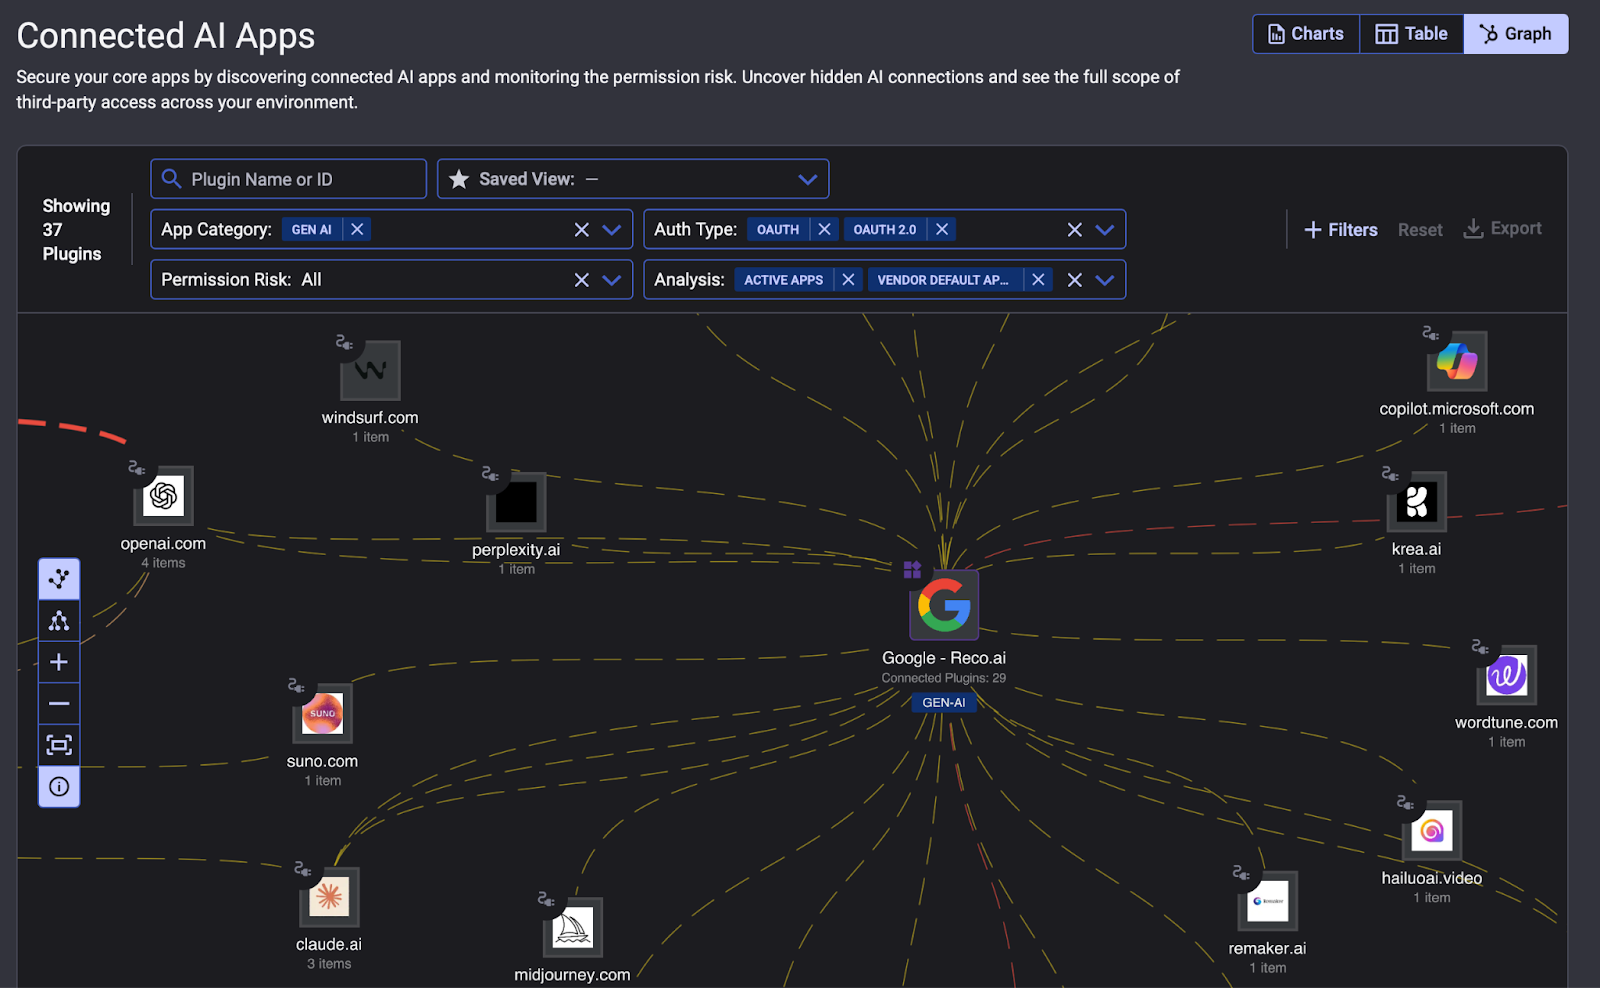Zoom out the graph with minus button
1600x988 pixels.
[59, 704]
